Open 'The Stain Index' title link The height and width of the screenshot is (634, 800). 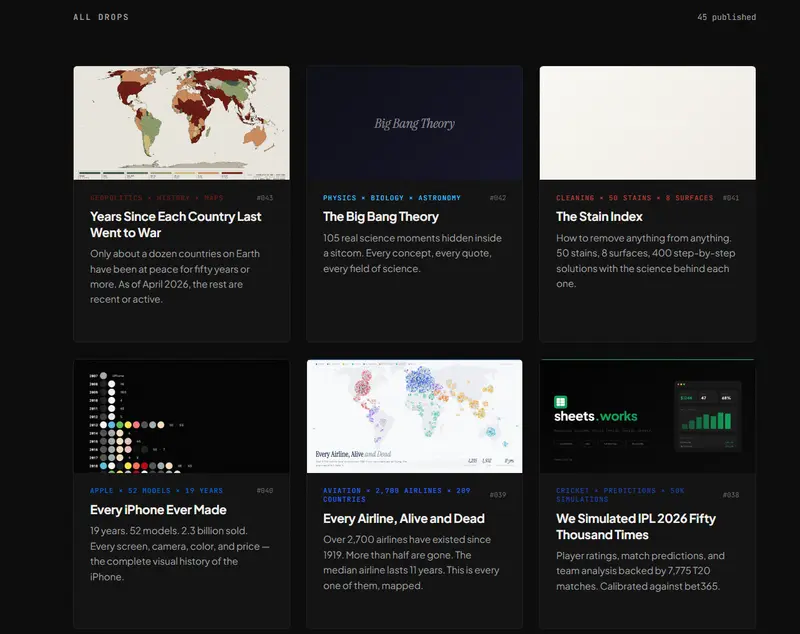599,216
